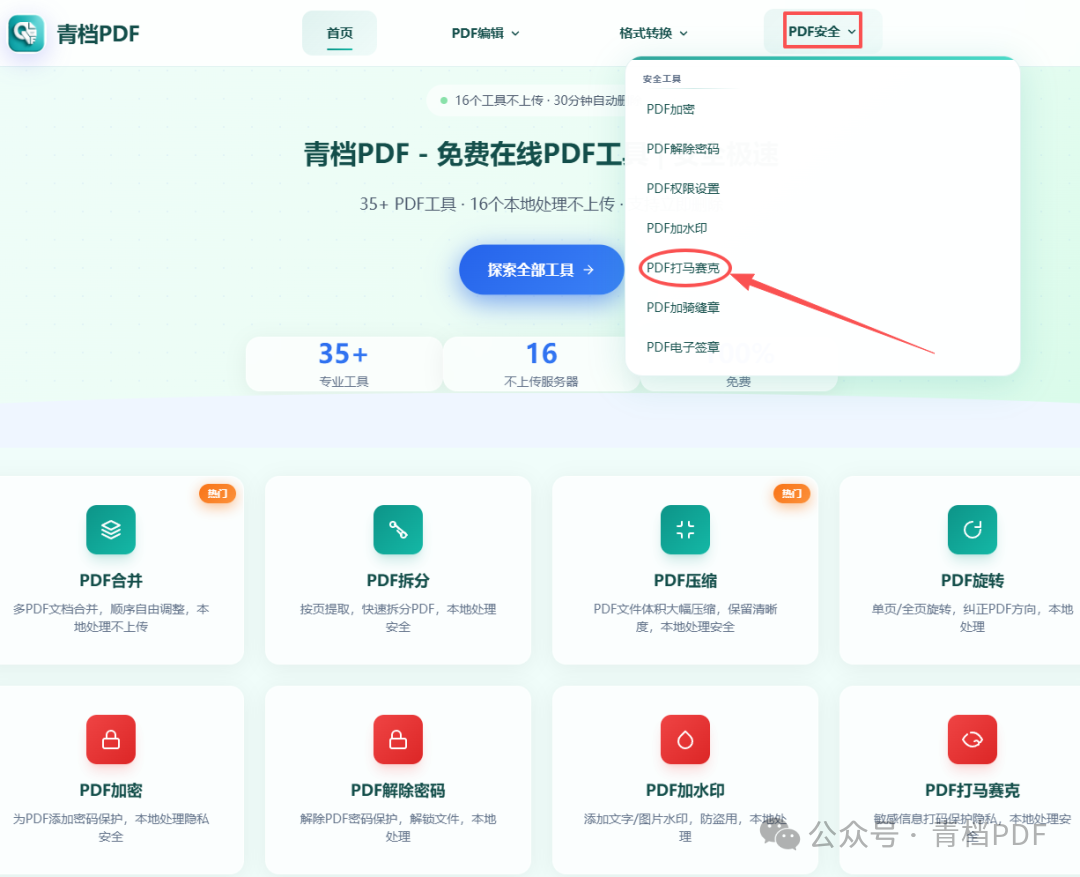Image resolution: width=1080 pixels, height=877 pixels.
Task: Open the PDF加水印 card title
Action: (x=685, y=790)
